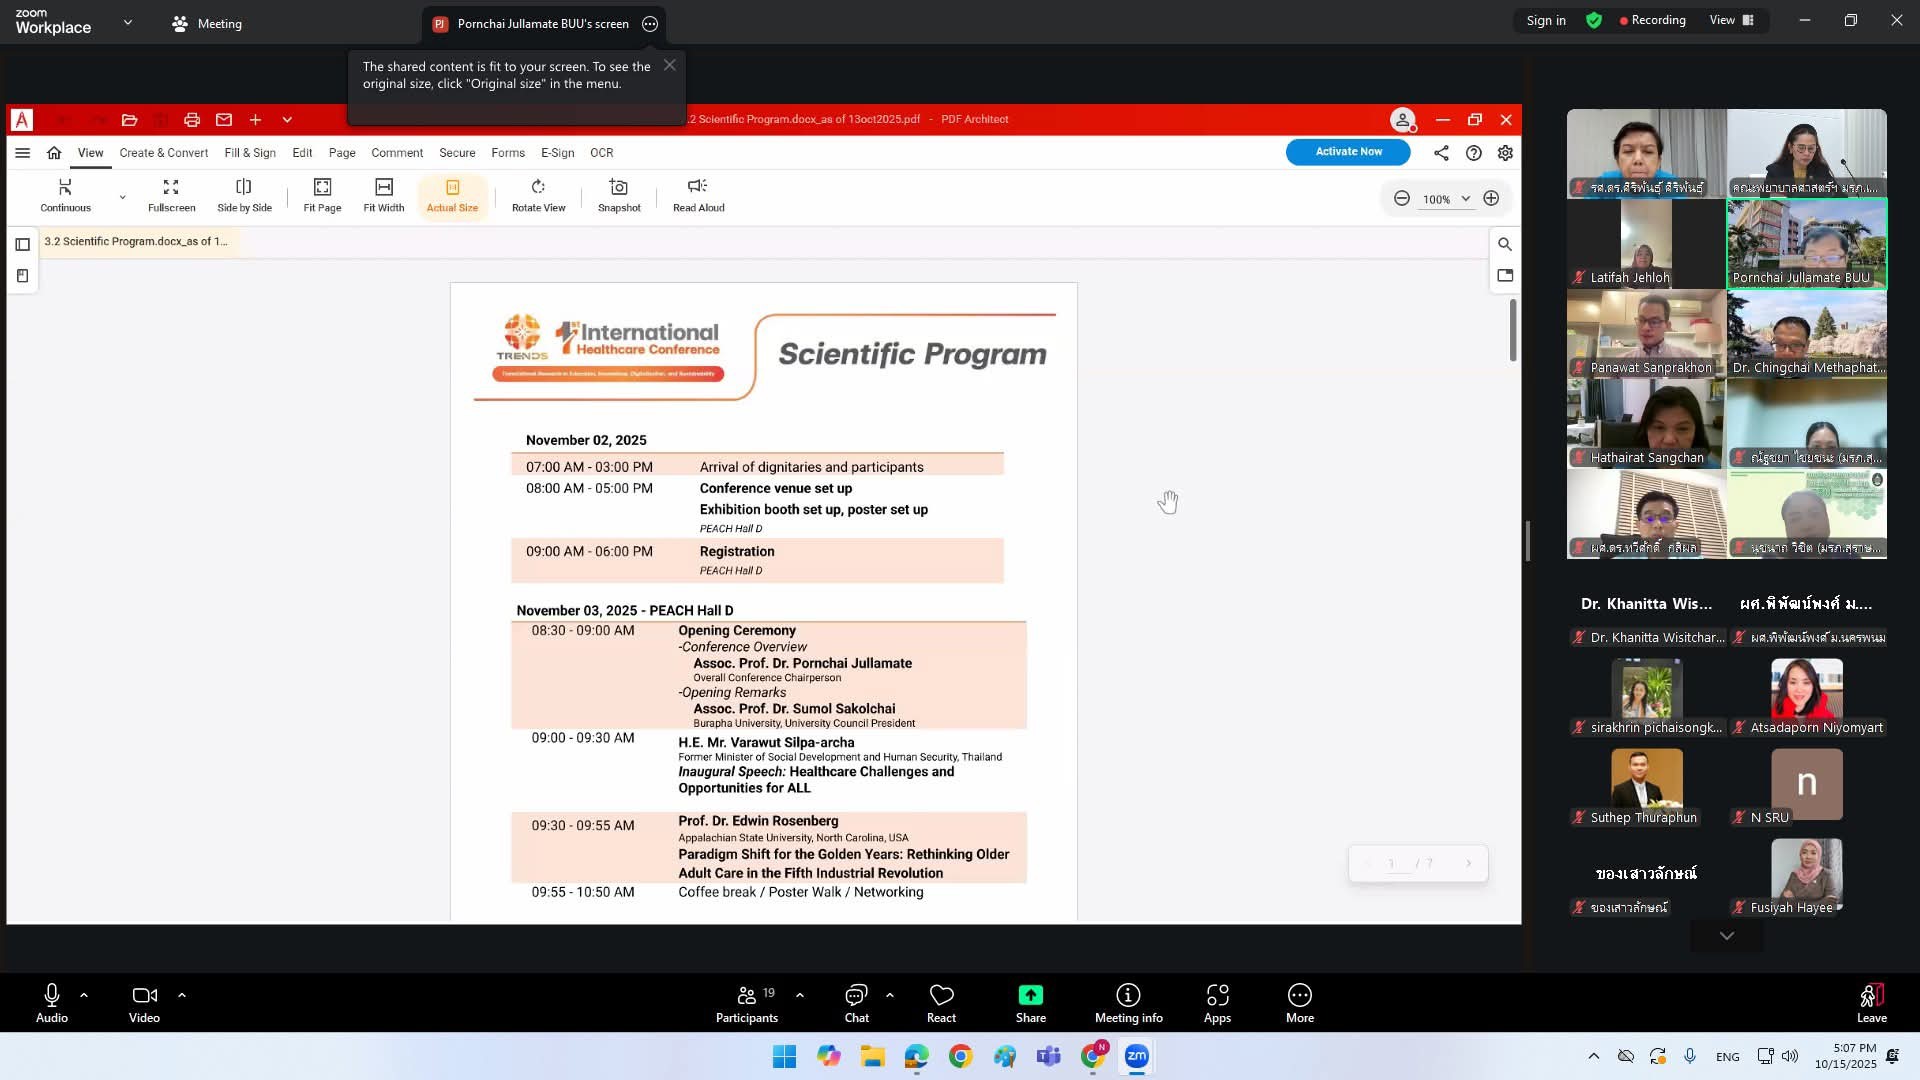Open the PDF search magnifier
This screenshot has width=1920, height=1080.
tap(1504, 244)
